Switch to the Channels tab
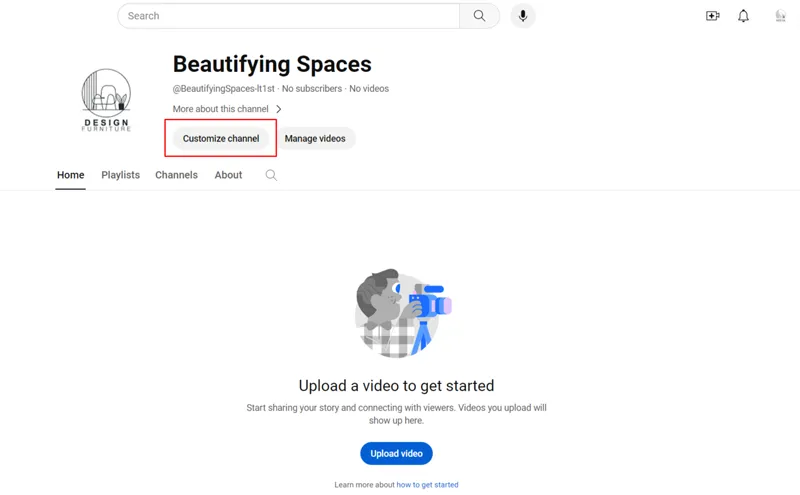 (x=177, y=175)
